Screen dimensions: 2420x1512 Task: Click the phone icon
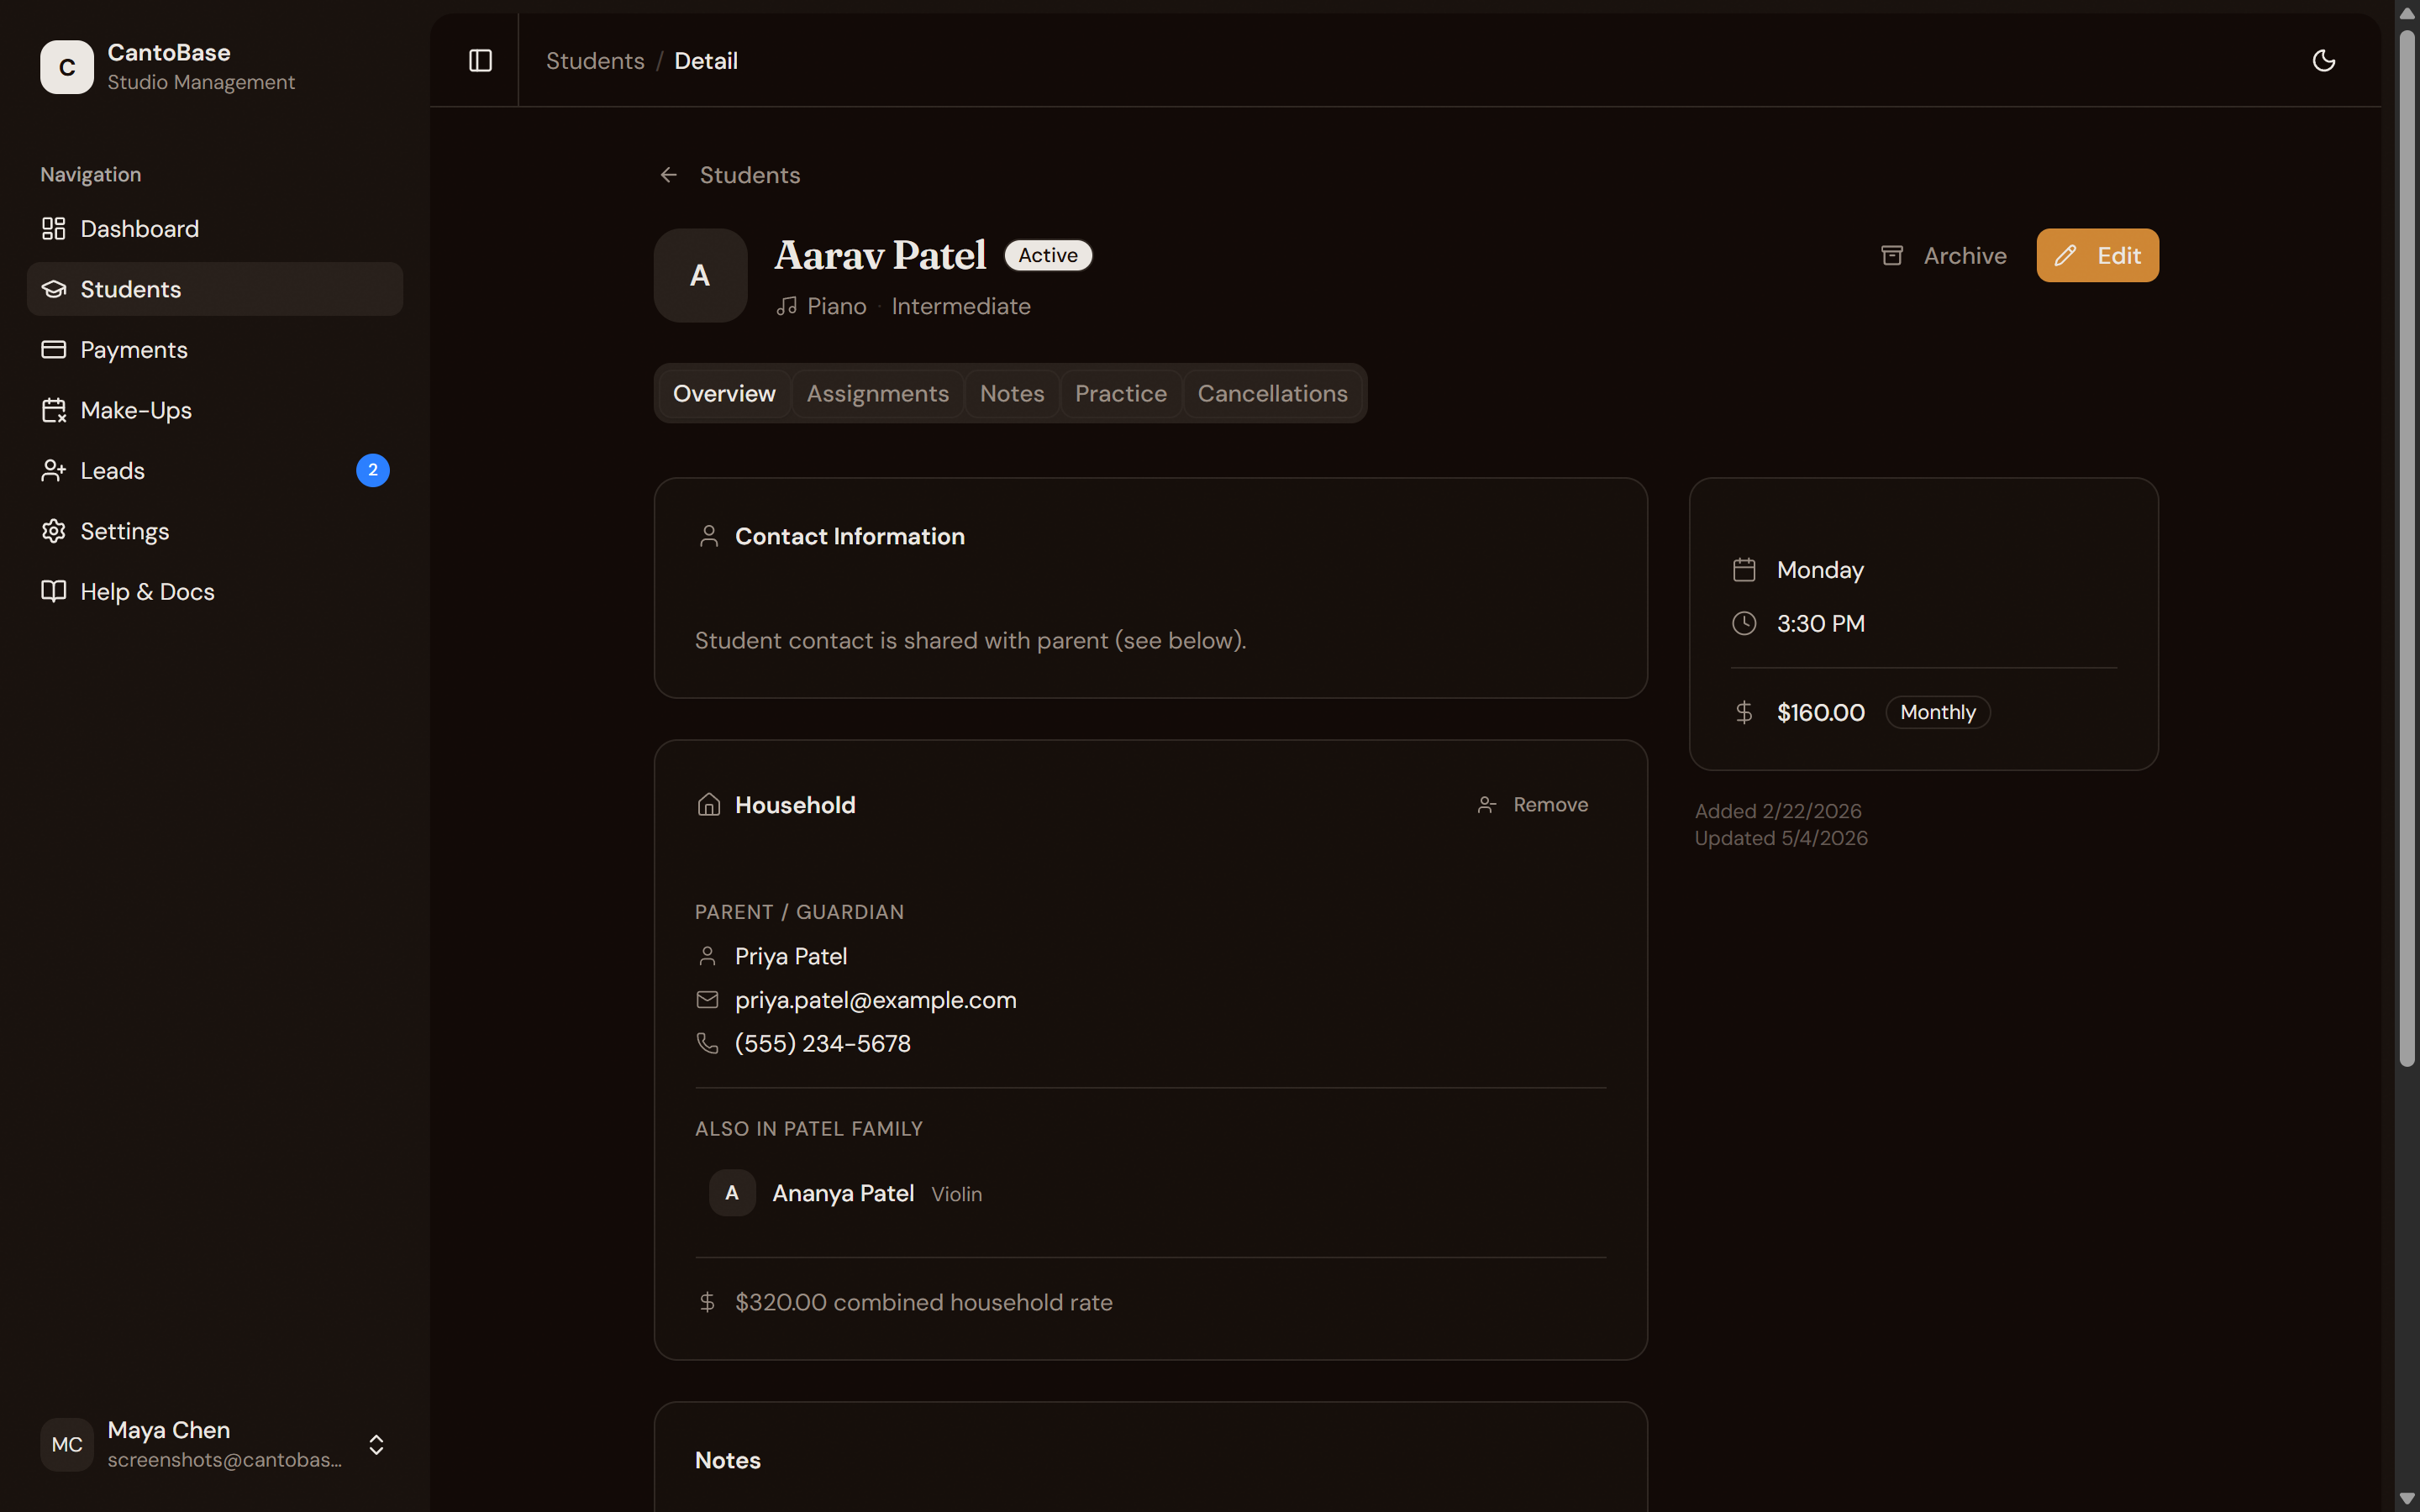pos(707,1043)
